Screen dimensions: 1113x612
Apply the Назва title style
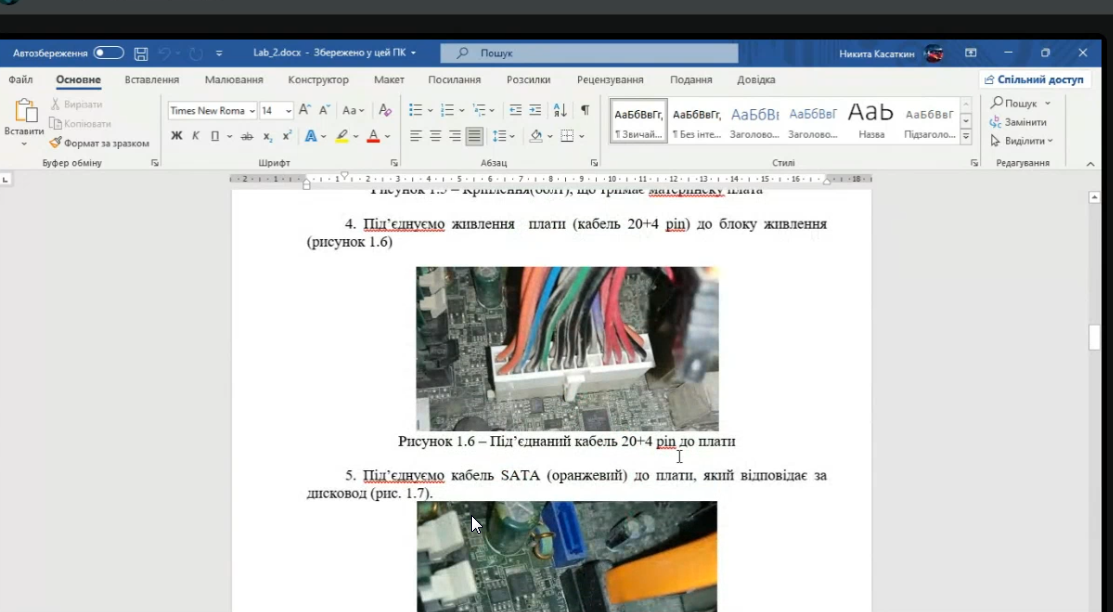871,121
